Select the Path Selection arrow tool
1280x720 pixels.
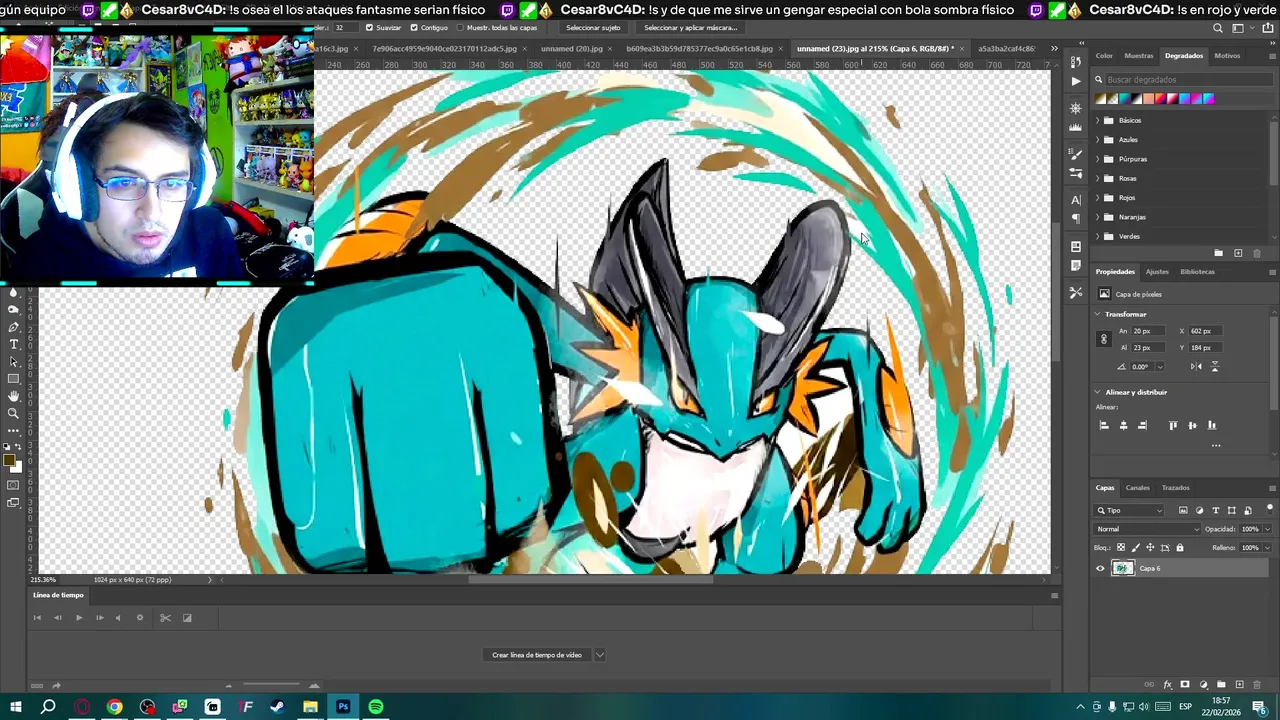point(13,361)
